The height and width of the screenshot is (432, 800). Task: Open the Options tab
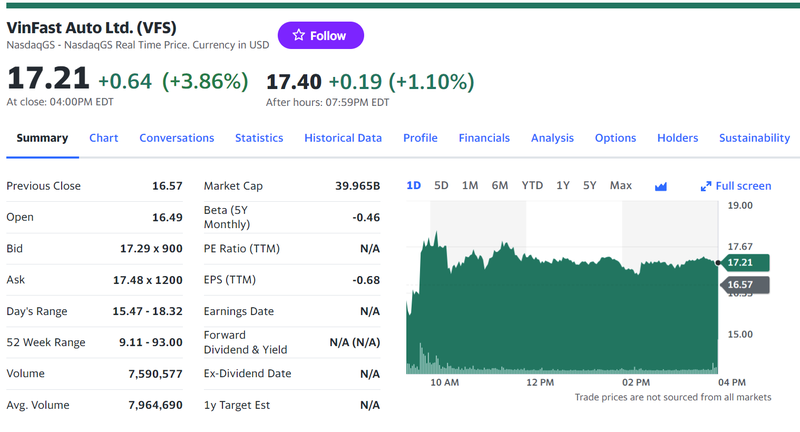615,138
